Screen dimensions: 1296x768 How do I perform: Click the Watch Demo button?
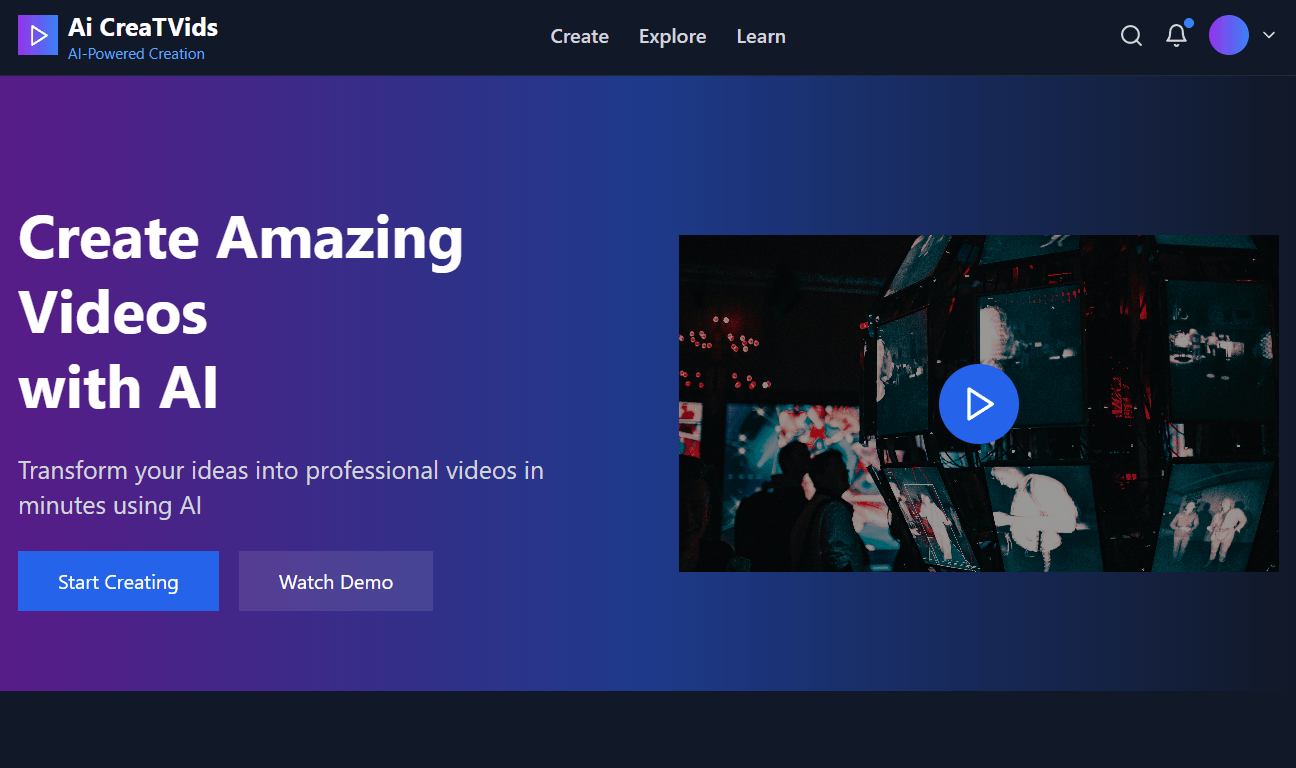coord(335,581)
